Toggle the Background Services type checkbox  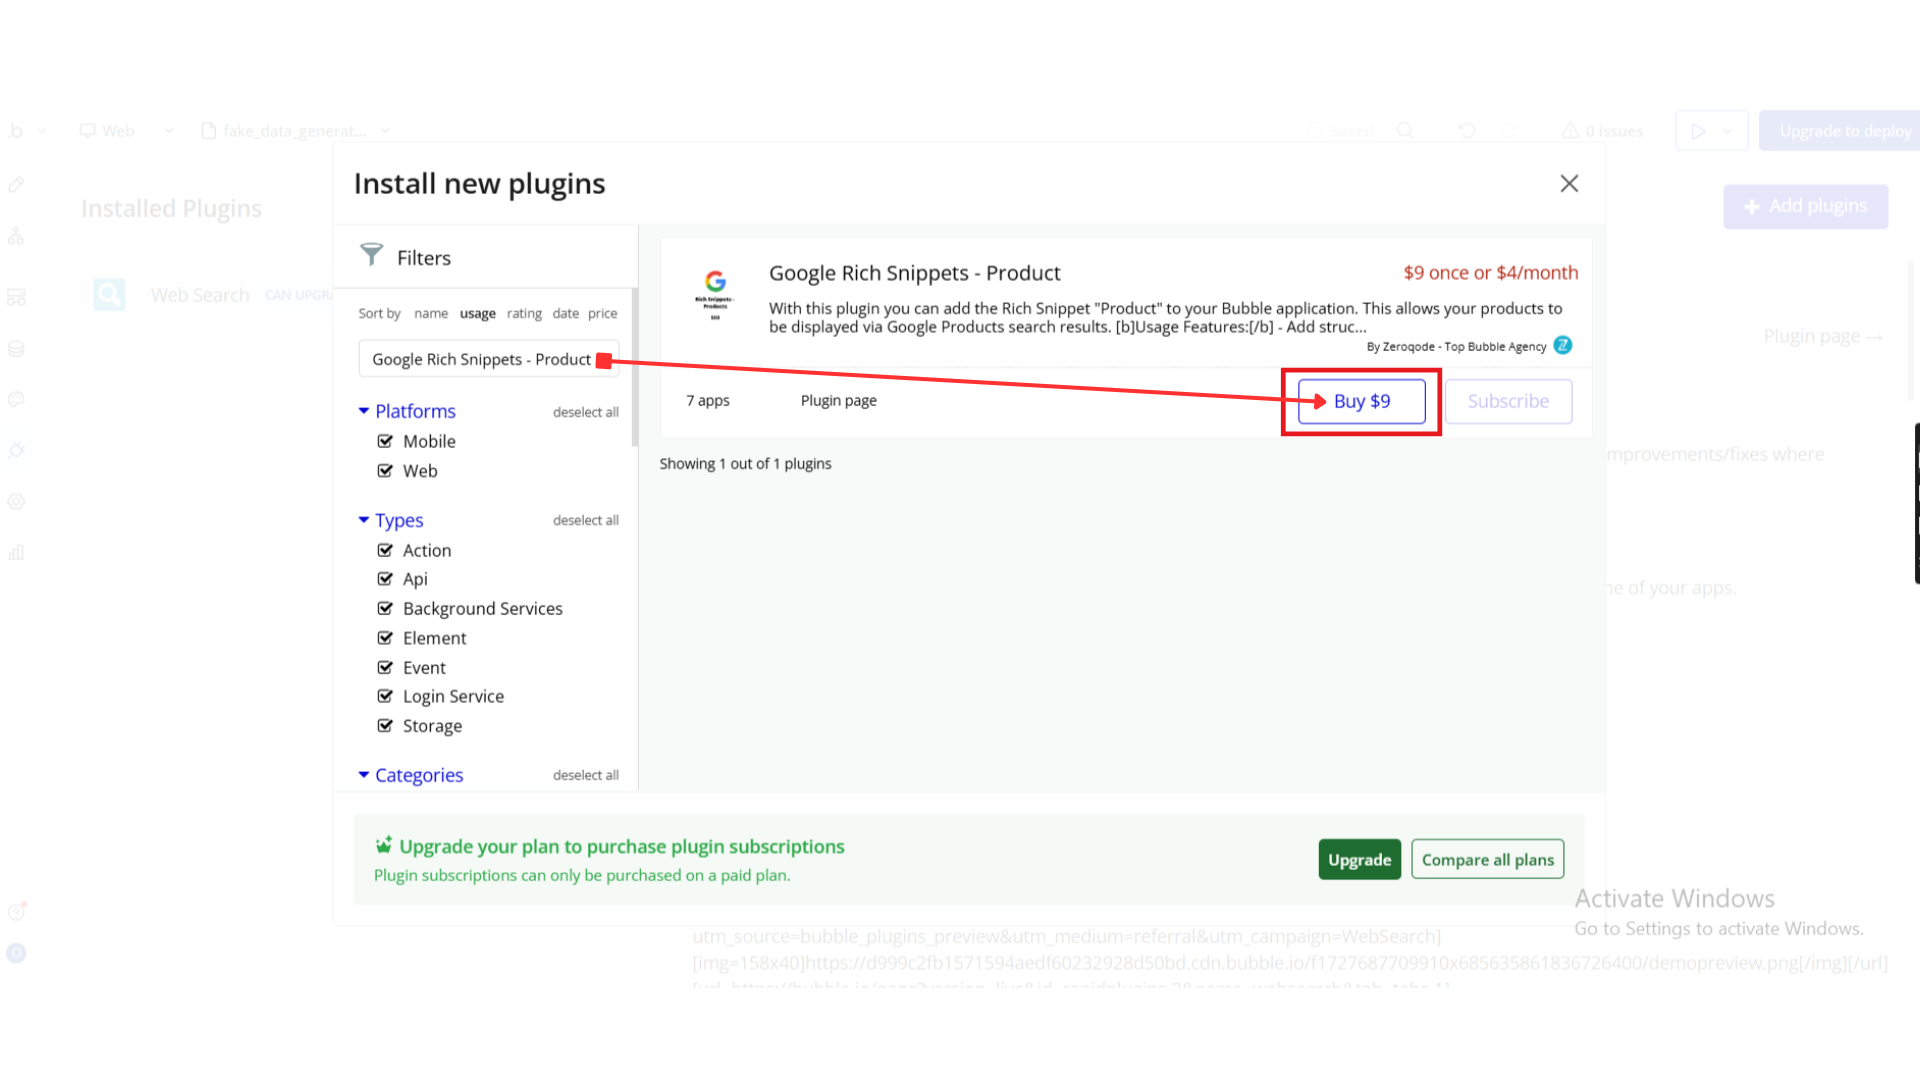[x=385, y=608]
